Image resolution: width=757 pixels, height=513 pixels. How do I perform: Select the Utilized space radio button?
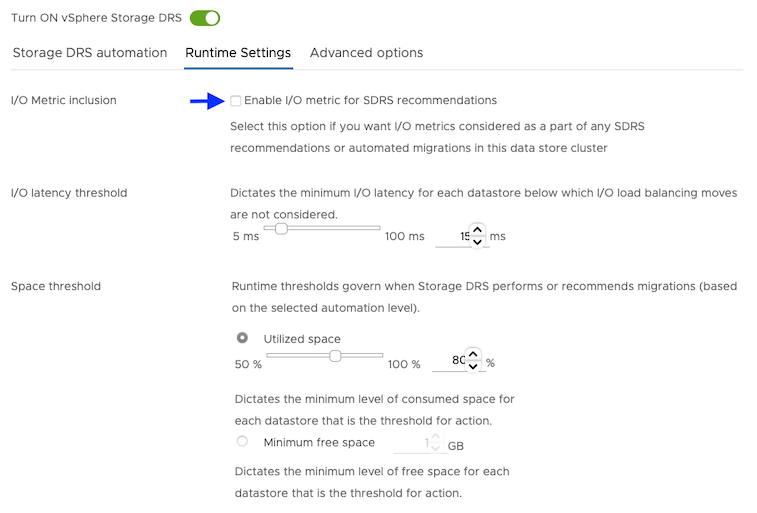pos(242,338)
